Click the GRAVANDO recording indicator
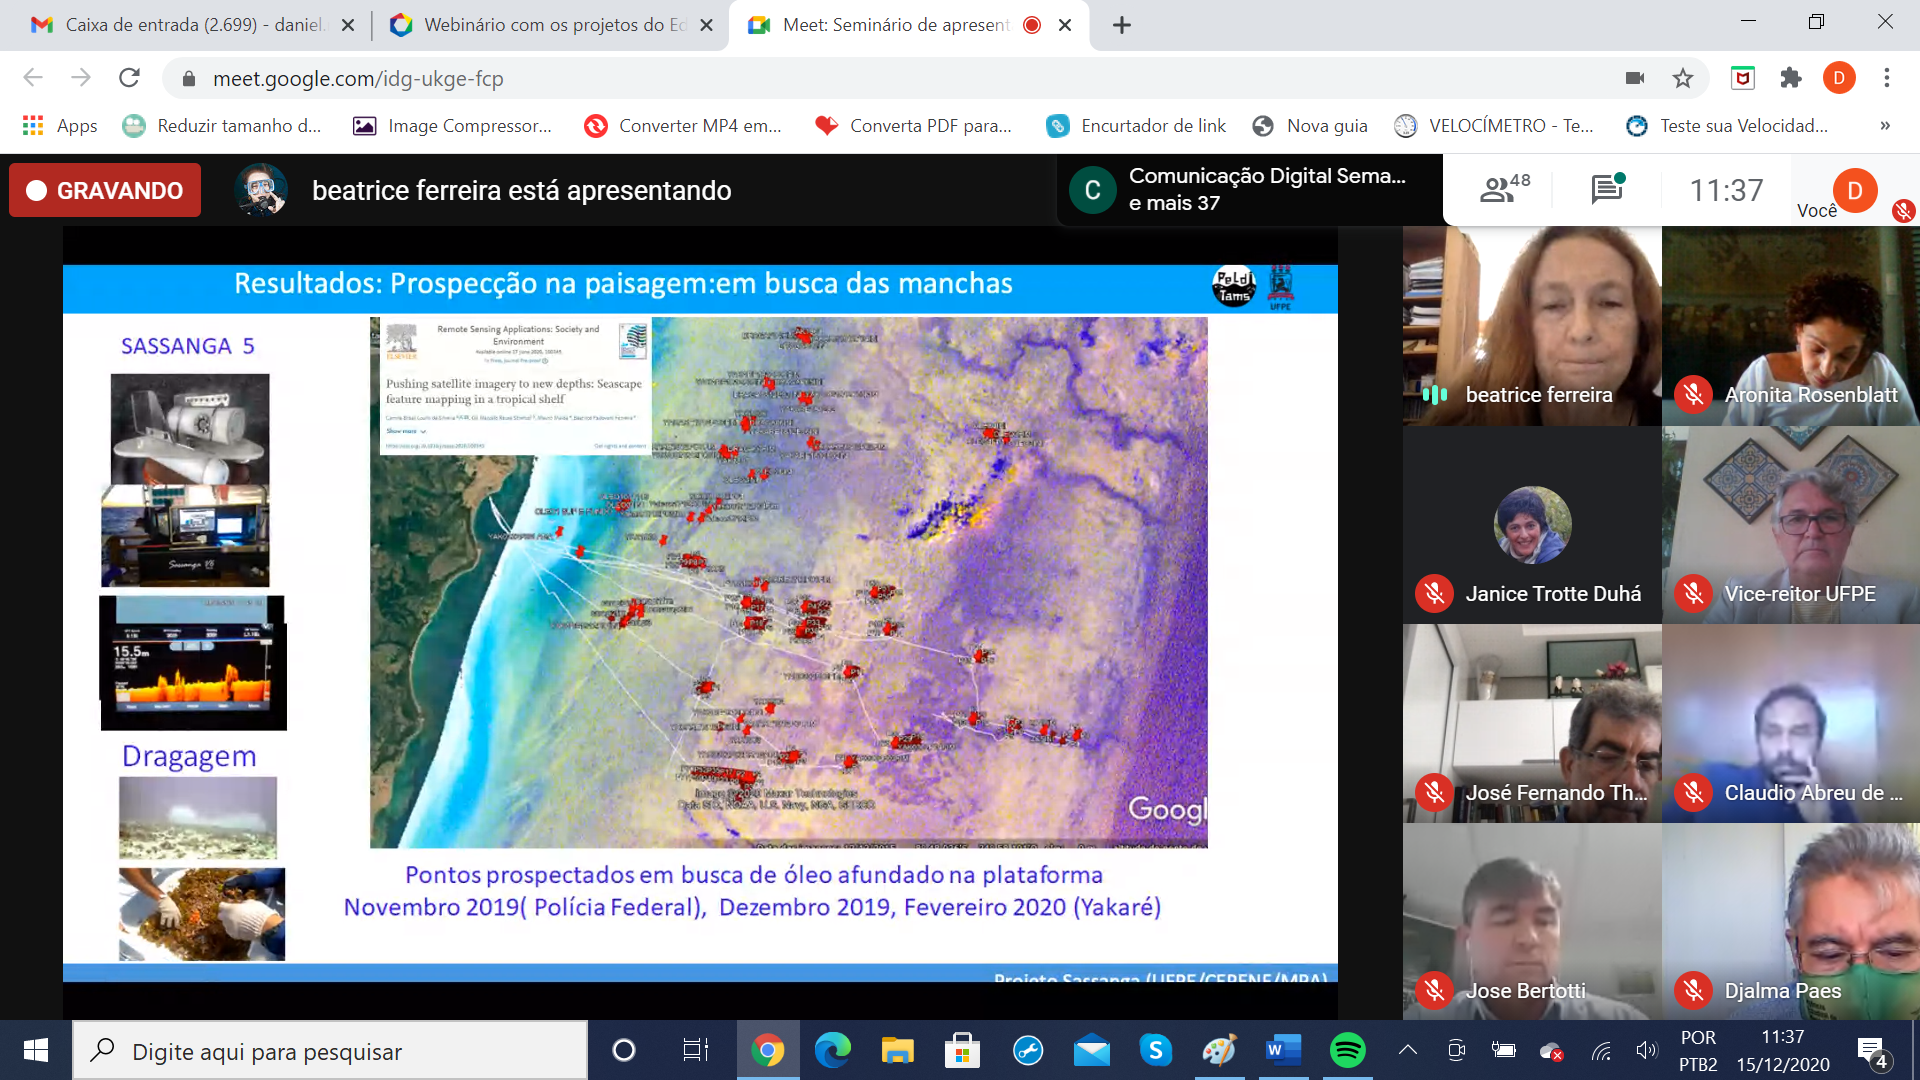Screen dimensions: 1920x1080 click(105, 190)
